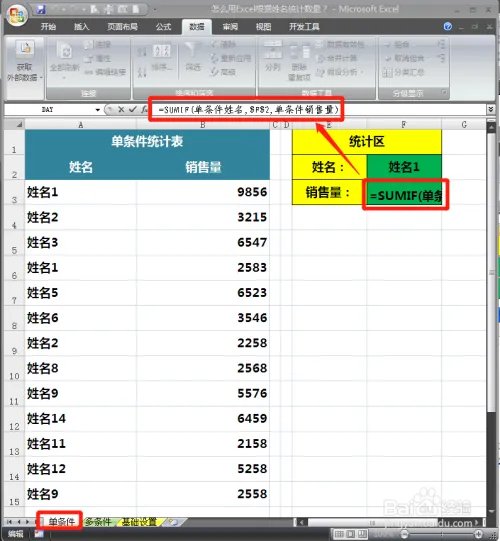Cancel formula entry with the X icon
This screenshot has width=500, height=541.
tap(121, 110)
